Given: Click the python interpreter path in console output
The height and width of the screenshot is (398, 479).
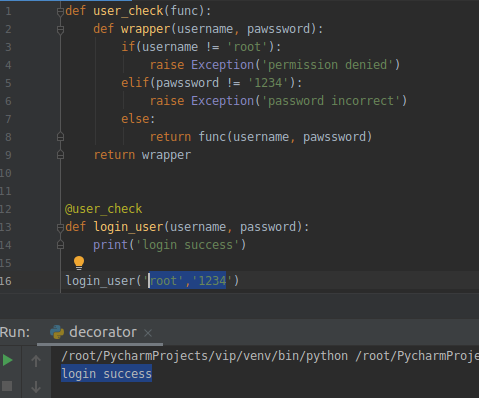Looking at the screenshot, I should click(x=204, y=356).
